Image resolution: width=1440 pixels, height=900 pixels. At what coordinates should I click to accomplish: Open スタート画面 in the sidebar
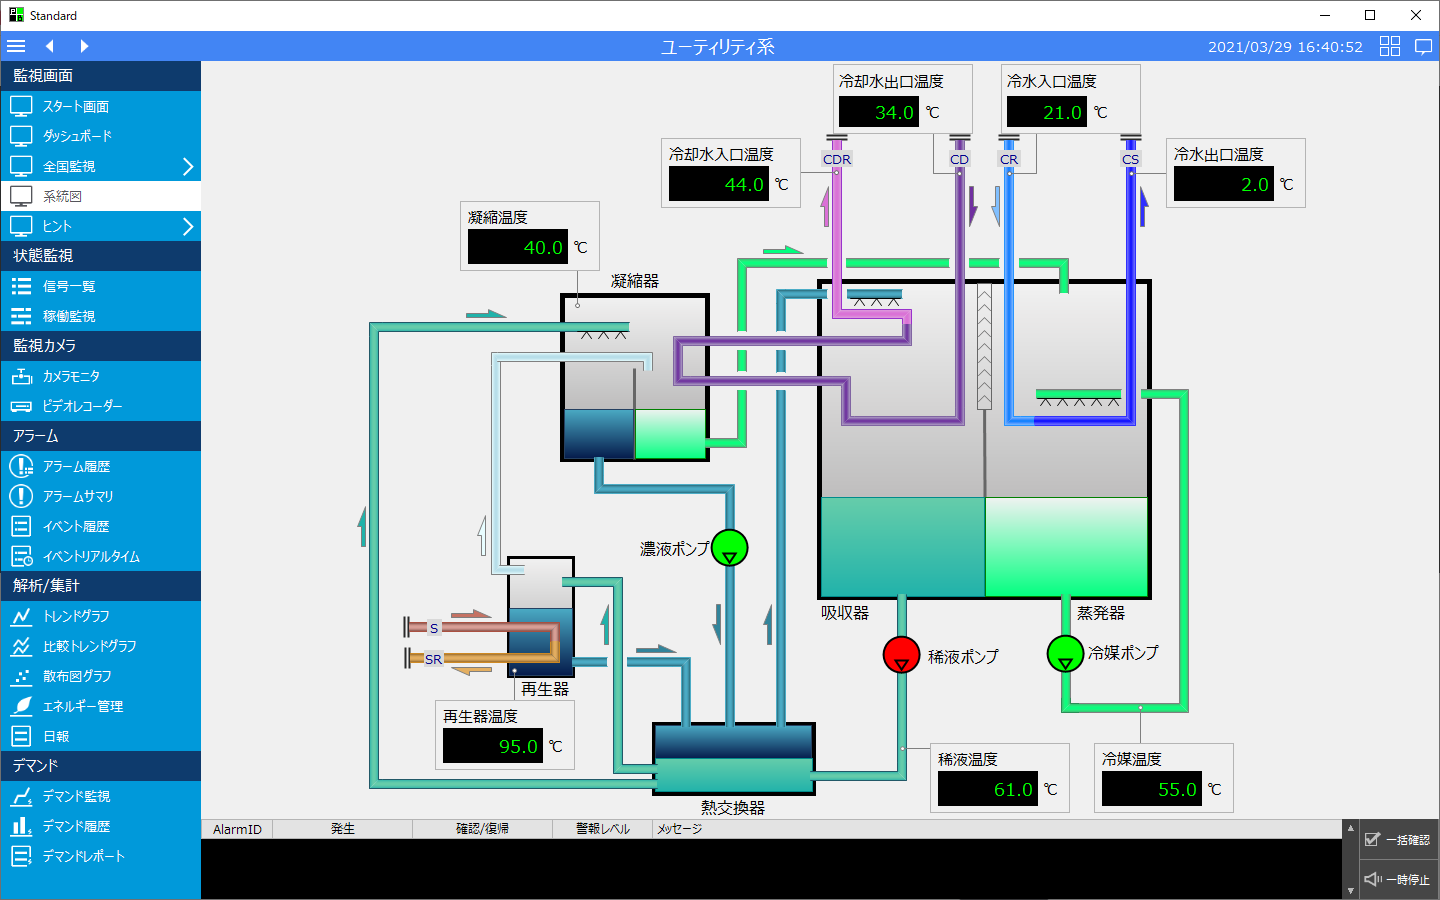100,106
